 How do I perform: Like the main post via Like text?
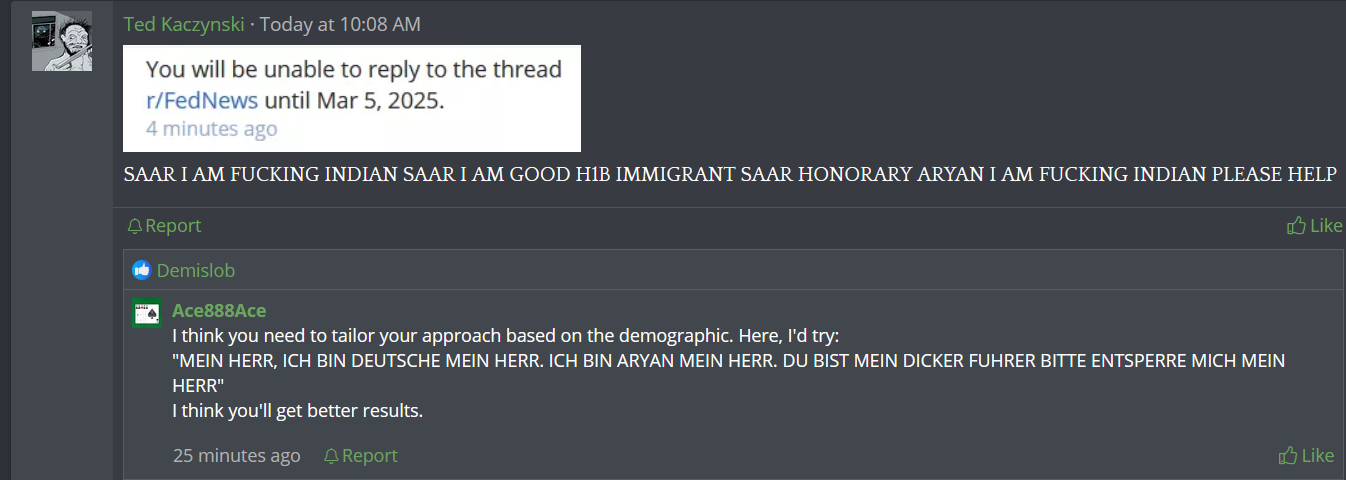coord(1326,226)
